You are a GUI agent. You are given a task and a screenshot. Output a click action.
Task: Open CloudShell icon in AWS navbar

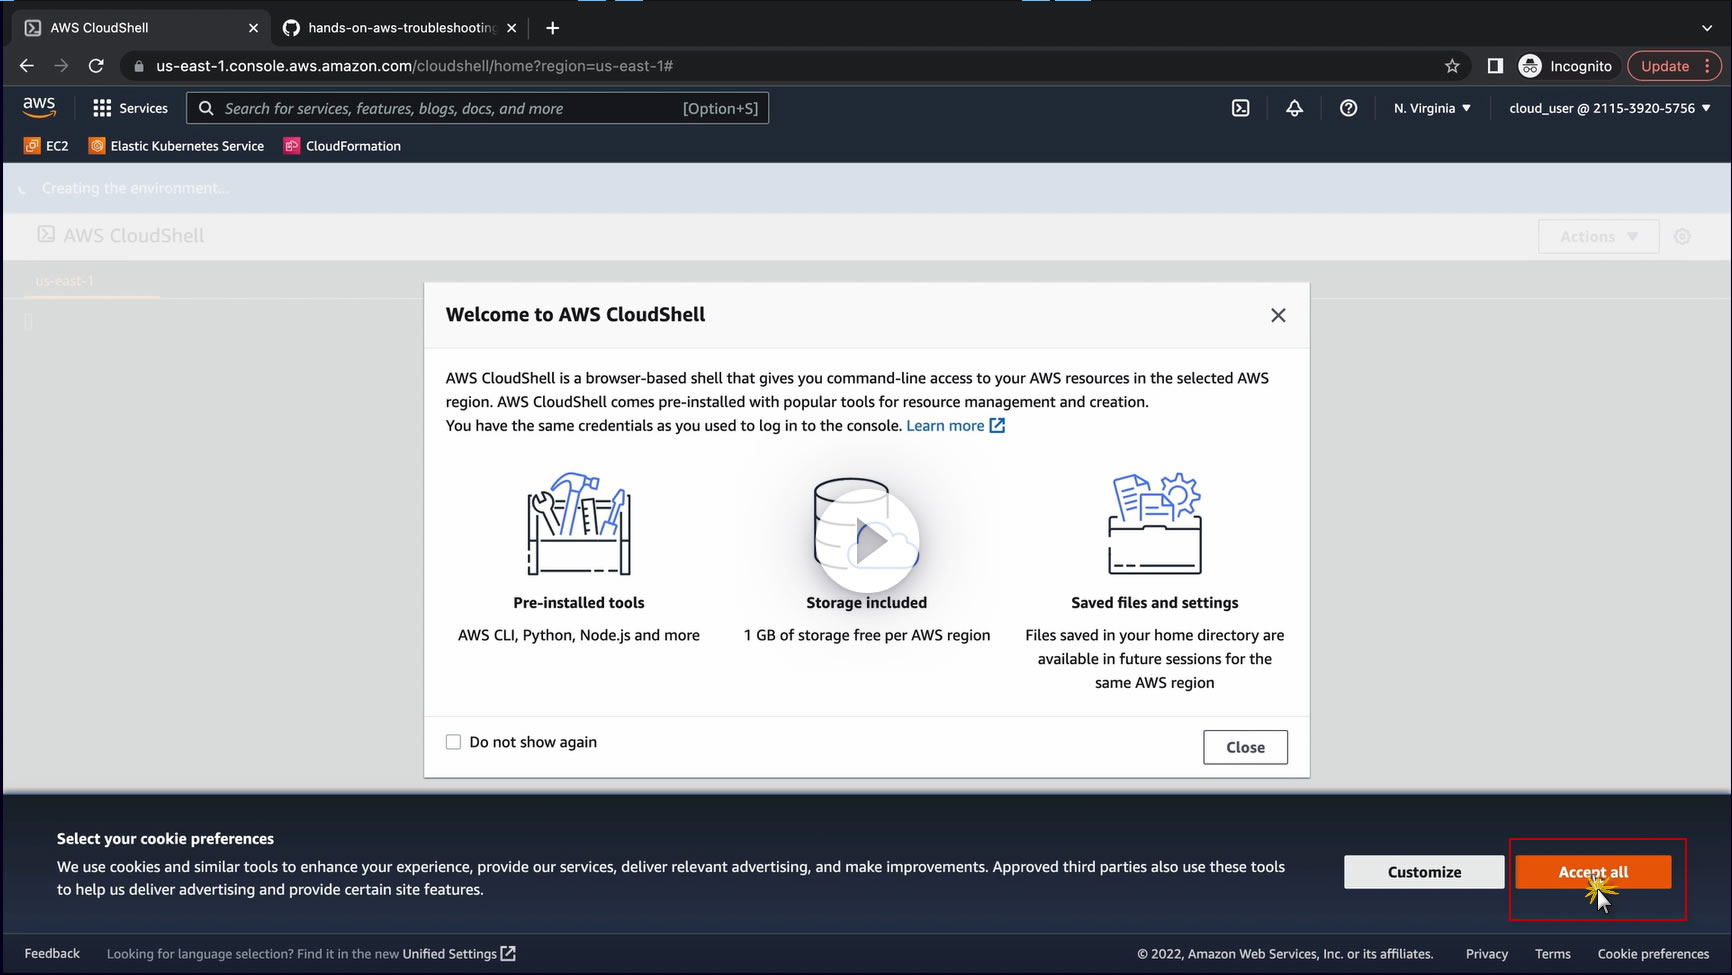1240,108
